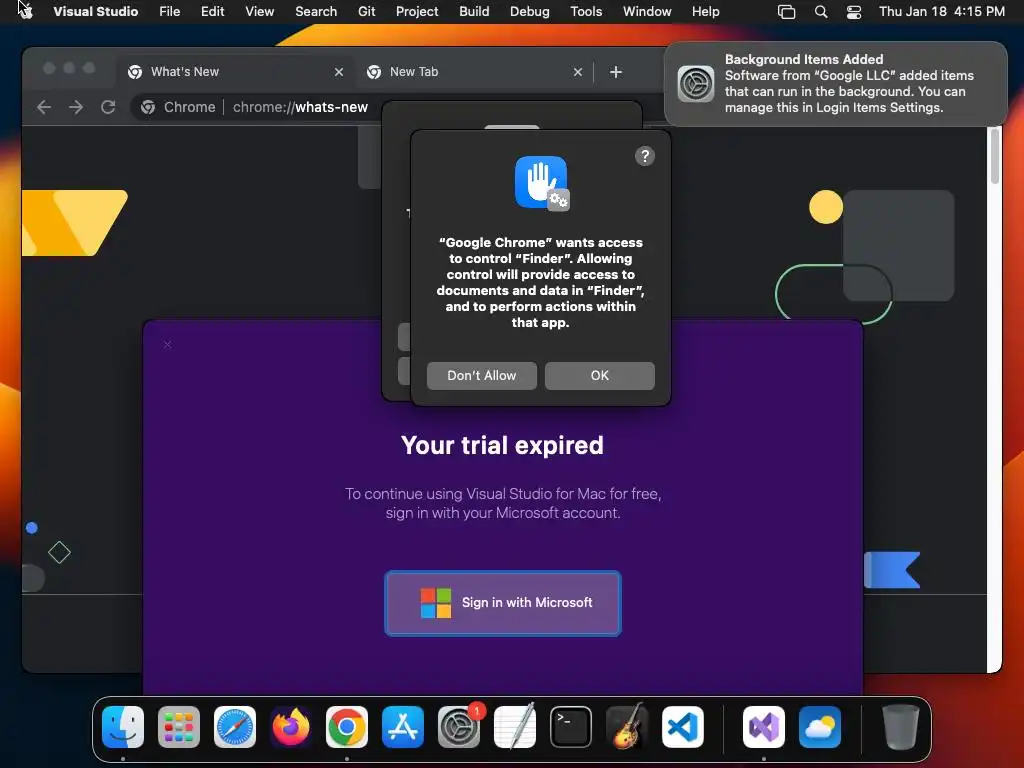Click the help question mark in the permission dialog
The image size is (1024, 768).
pos(645,156)
